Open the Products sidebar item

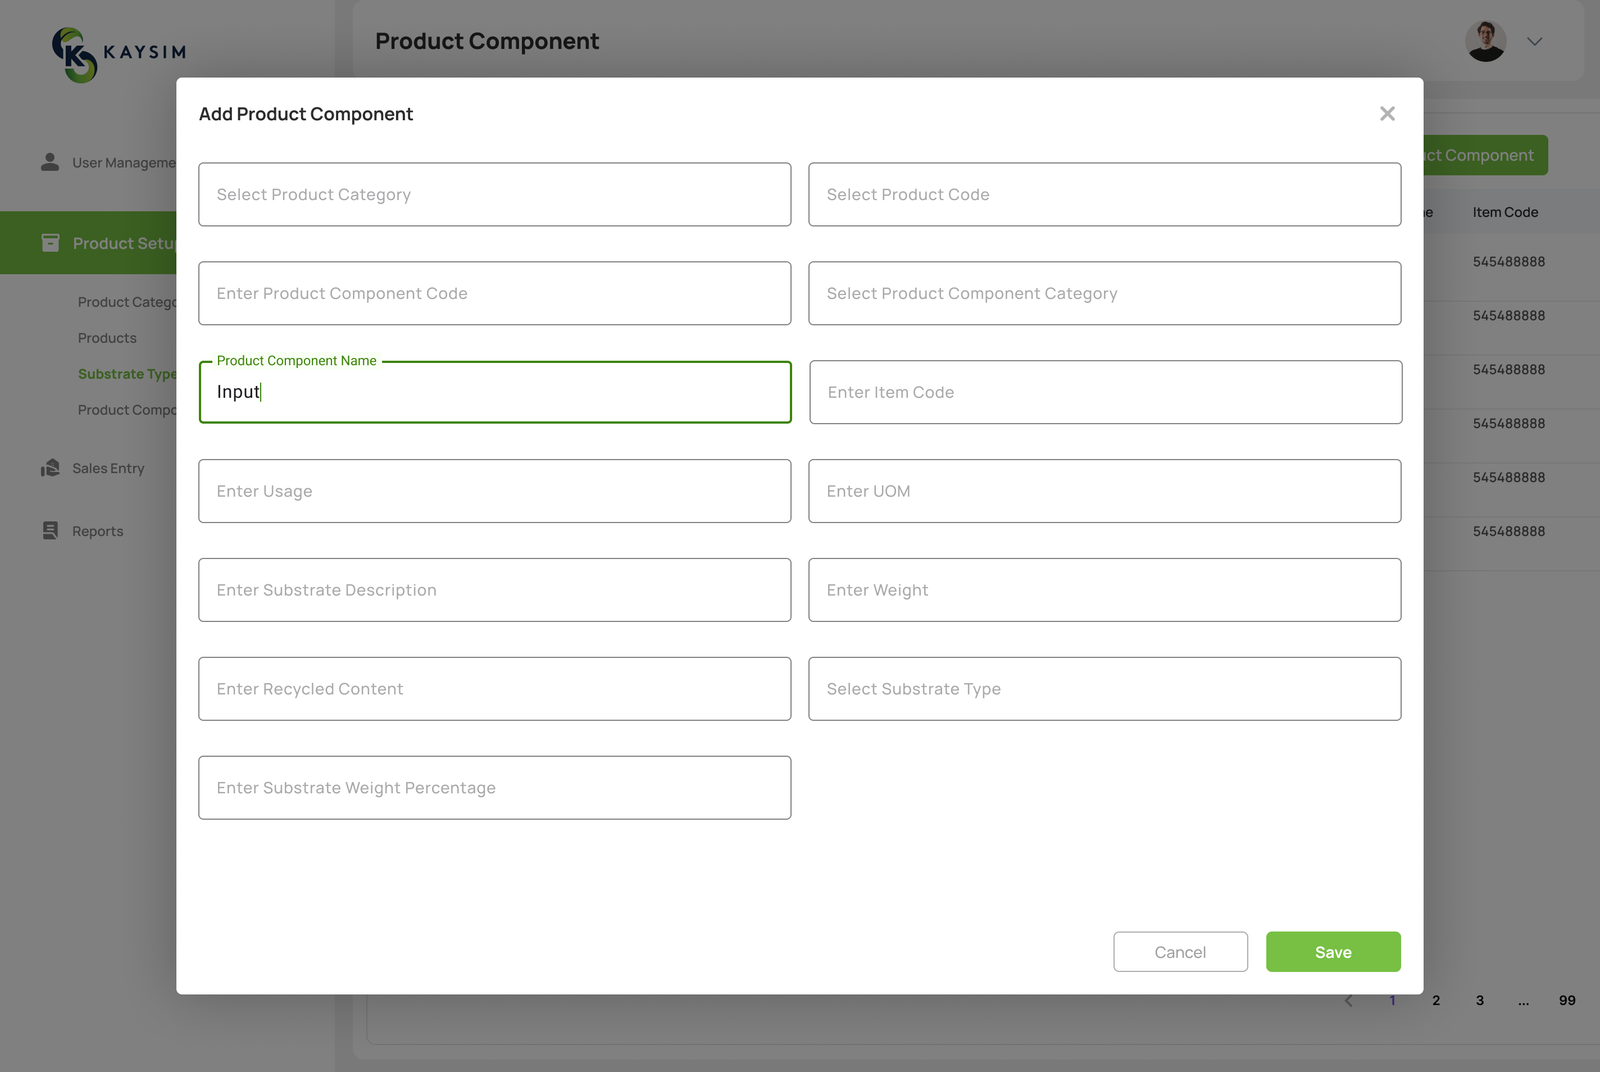[x=107, y=338]
